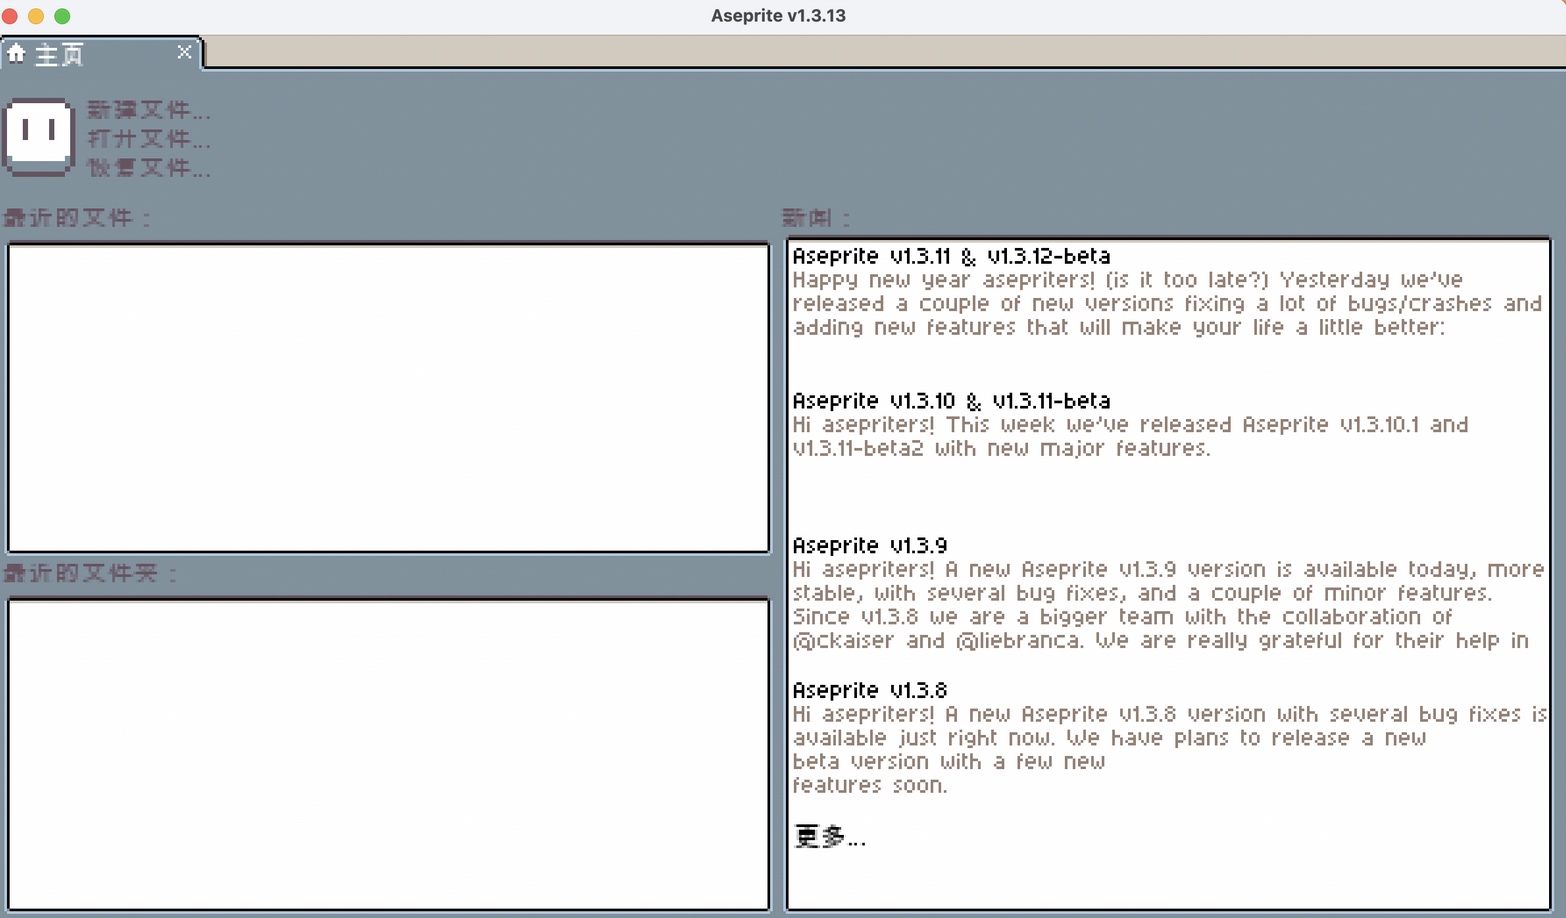This screenshot has height=918, width=1566.
Task: Click the macOS green zoom window button
Action: point(62,16)
